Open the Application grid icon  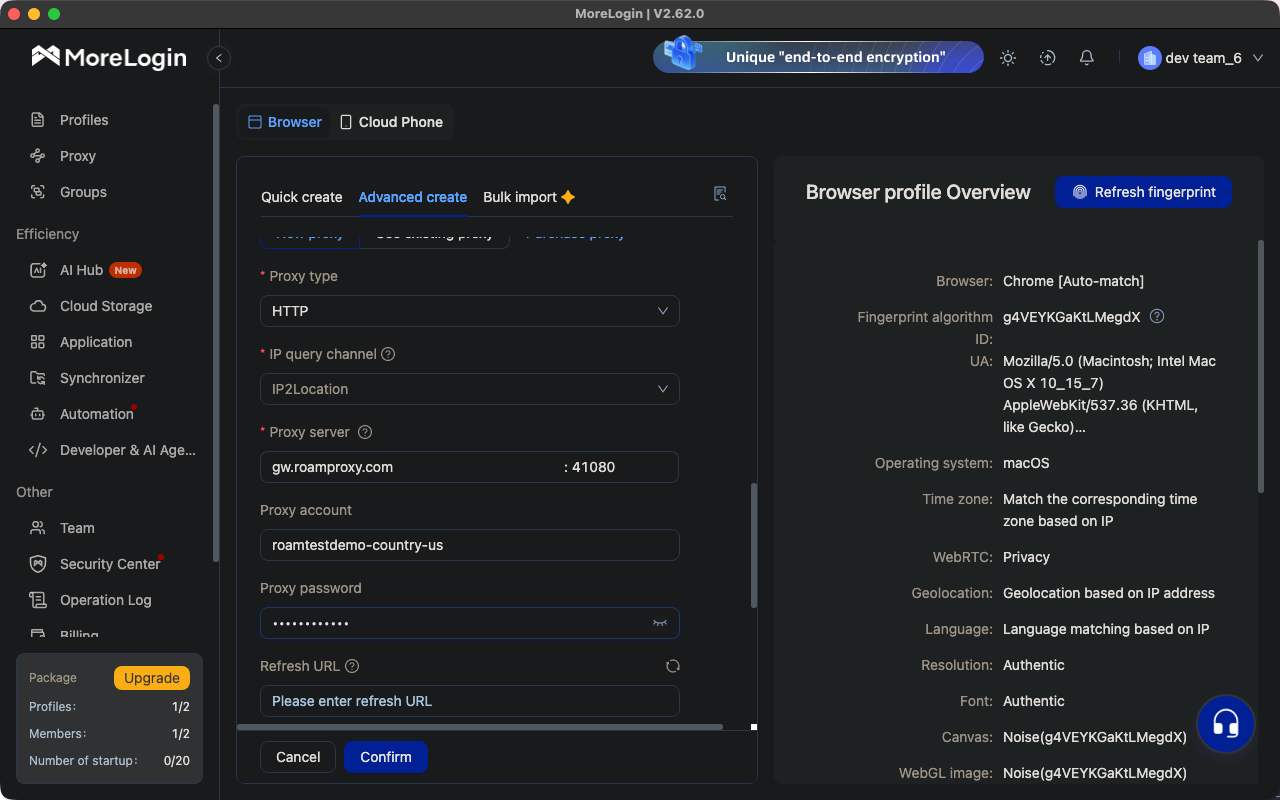pos(38,342)
